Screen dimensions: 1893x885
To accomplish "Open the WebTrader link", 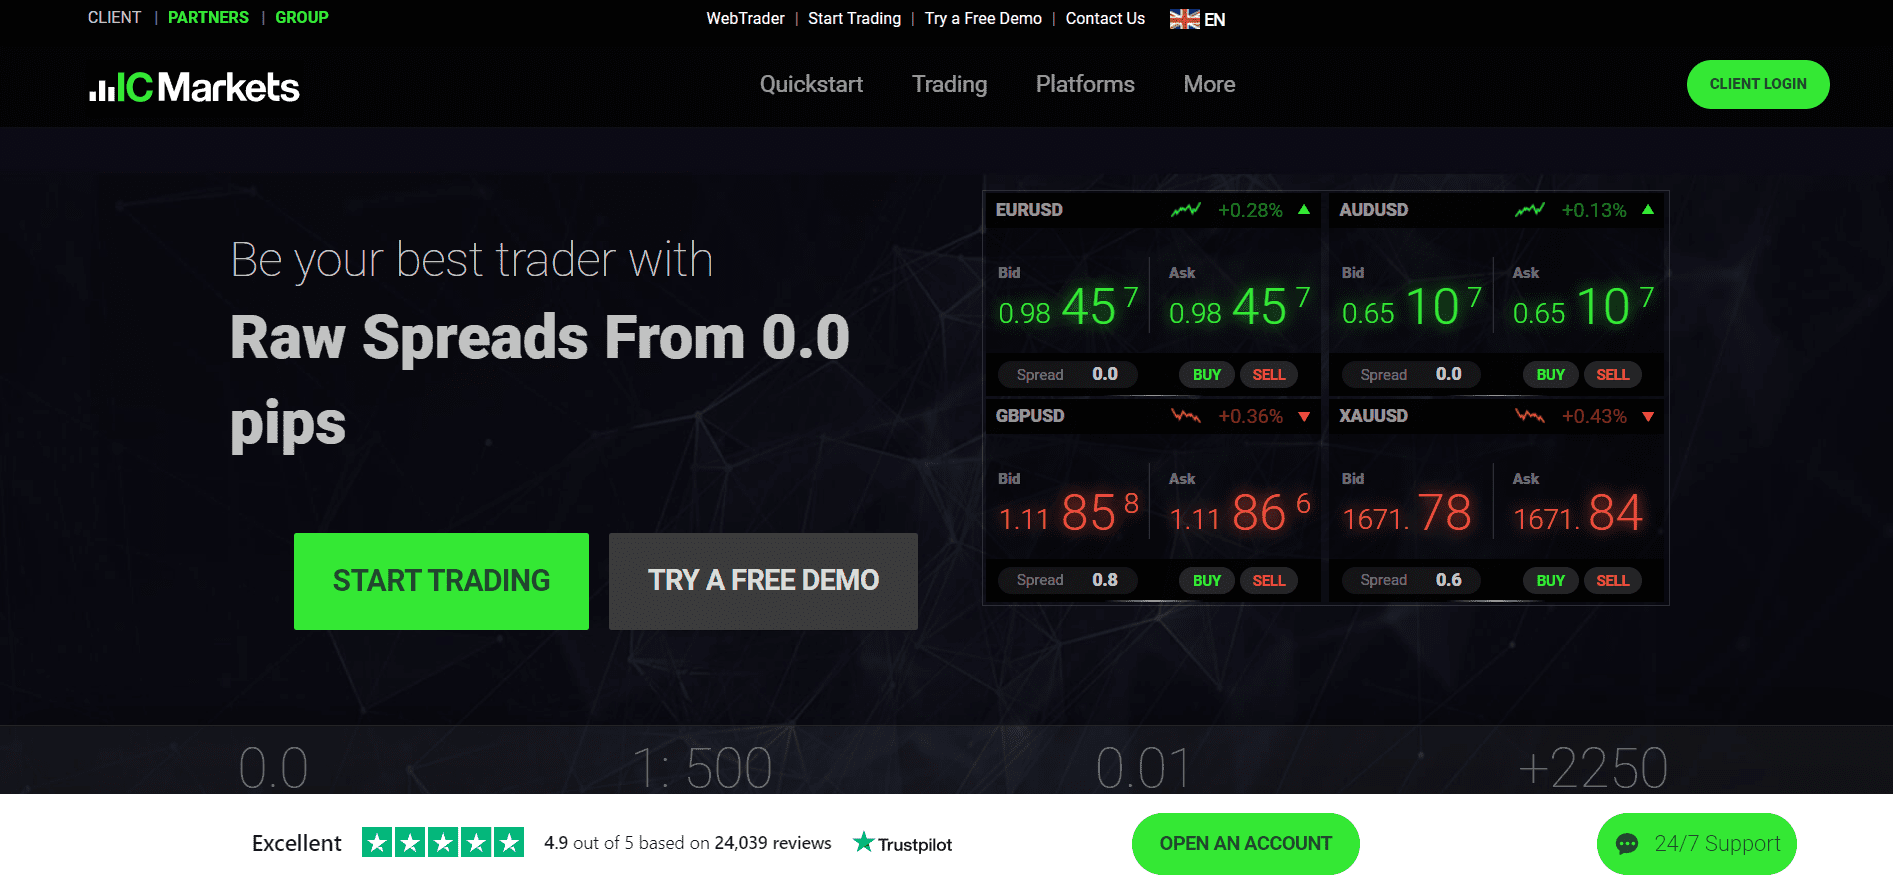I will [x=745, y=18].
